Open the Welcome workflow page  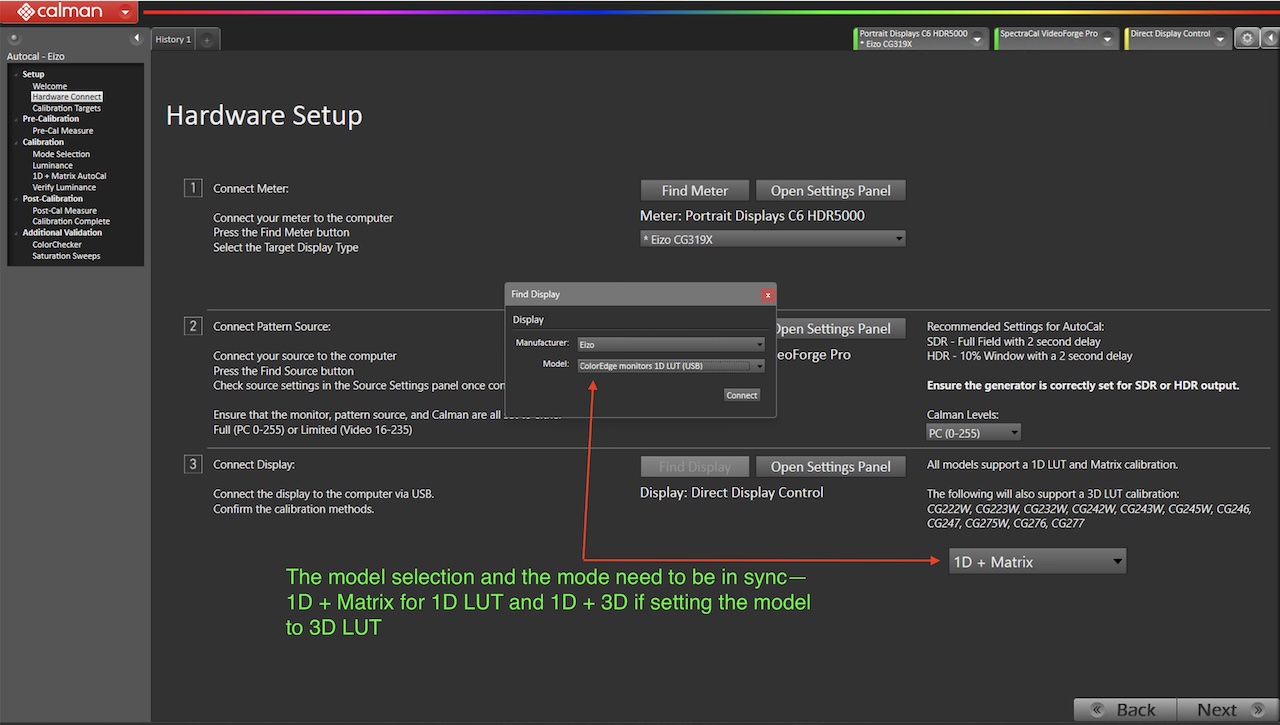49,87
